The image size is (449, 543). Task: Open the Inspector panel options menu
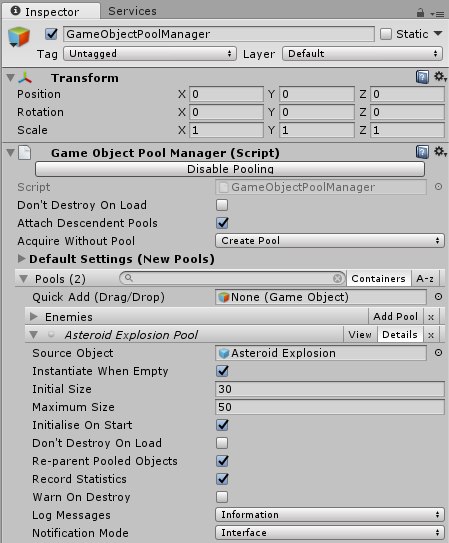click(437, 14)
